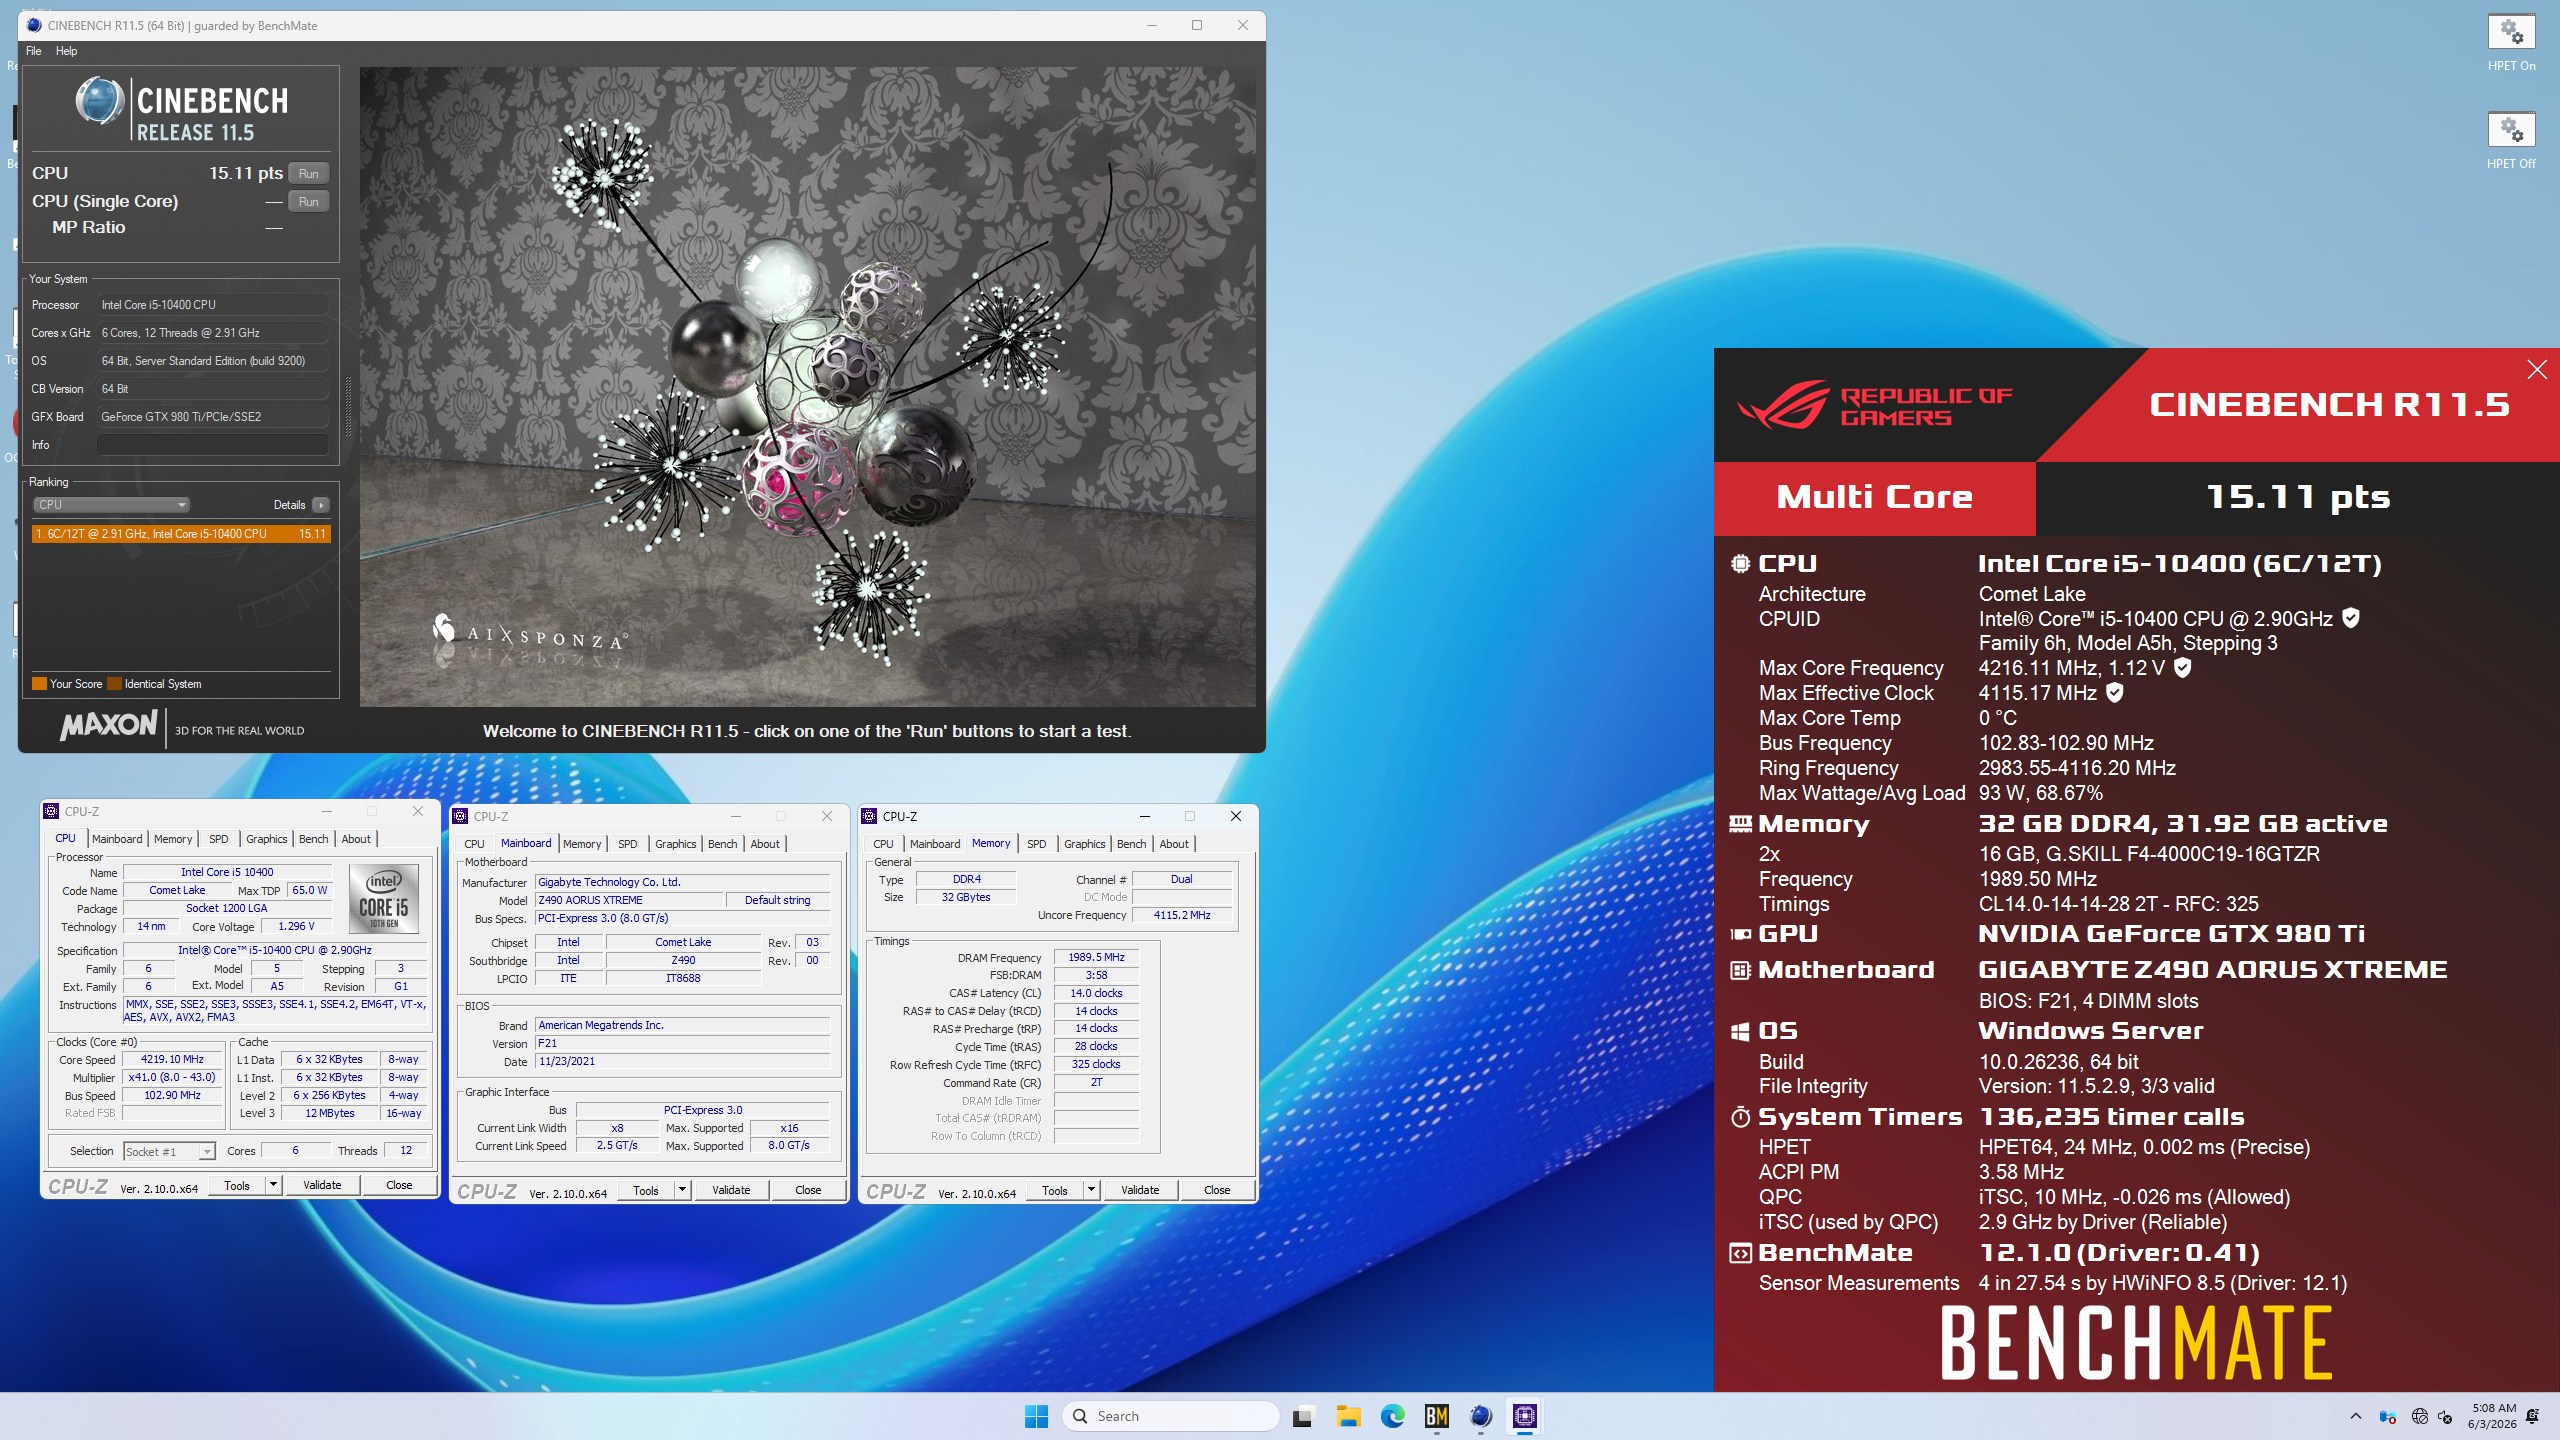Image resolution: width=2560 pixels, height=1440 pixels.
Task: Click the Windows Start button
Action: click(1036, 1416)
